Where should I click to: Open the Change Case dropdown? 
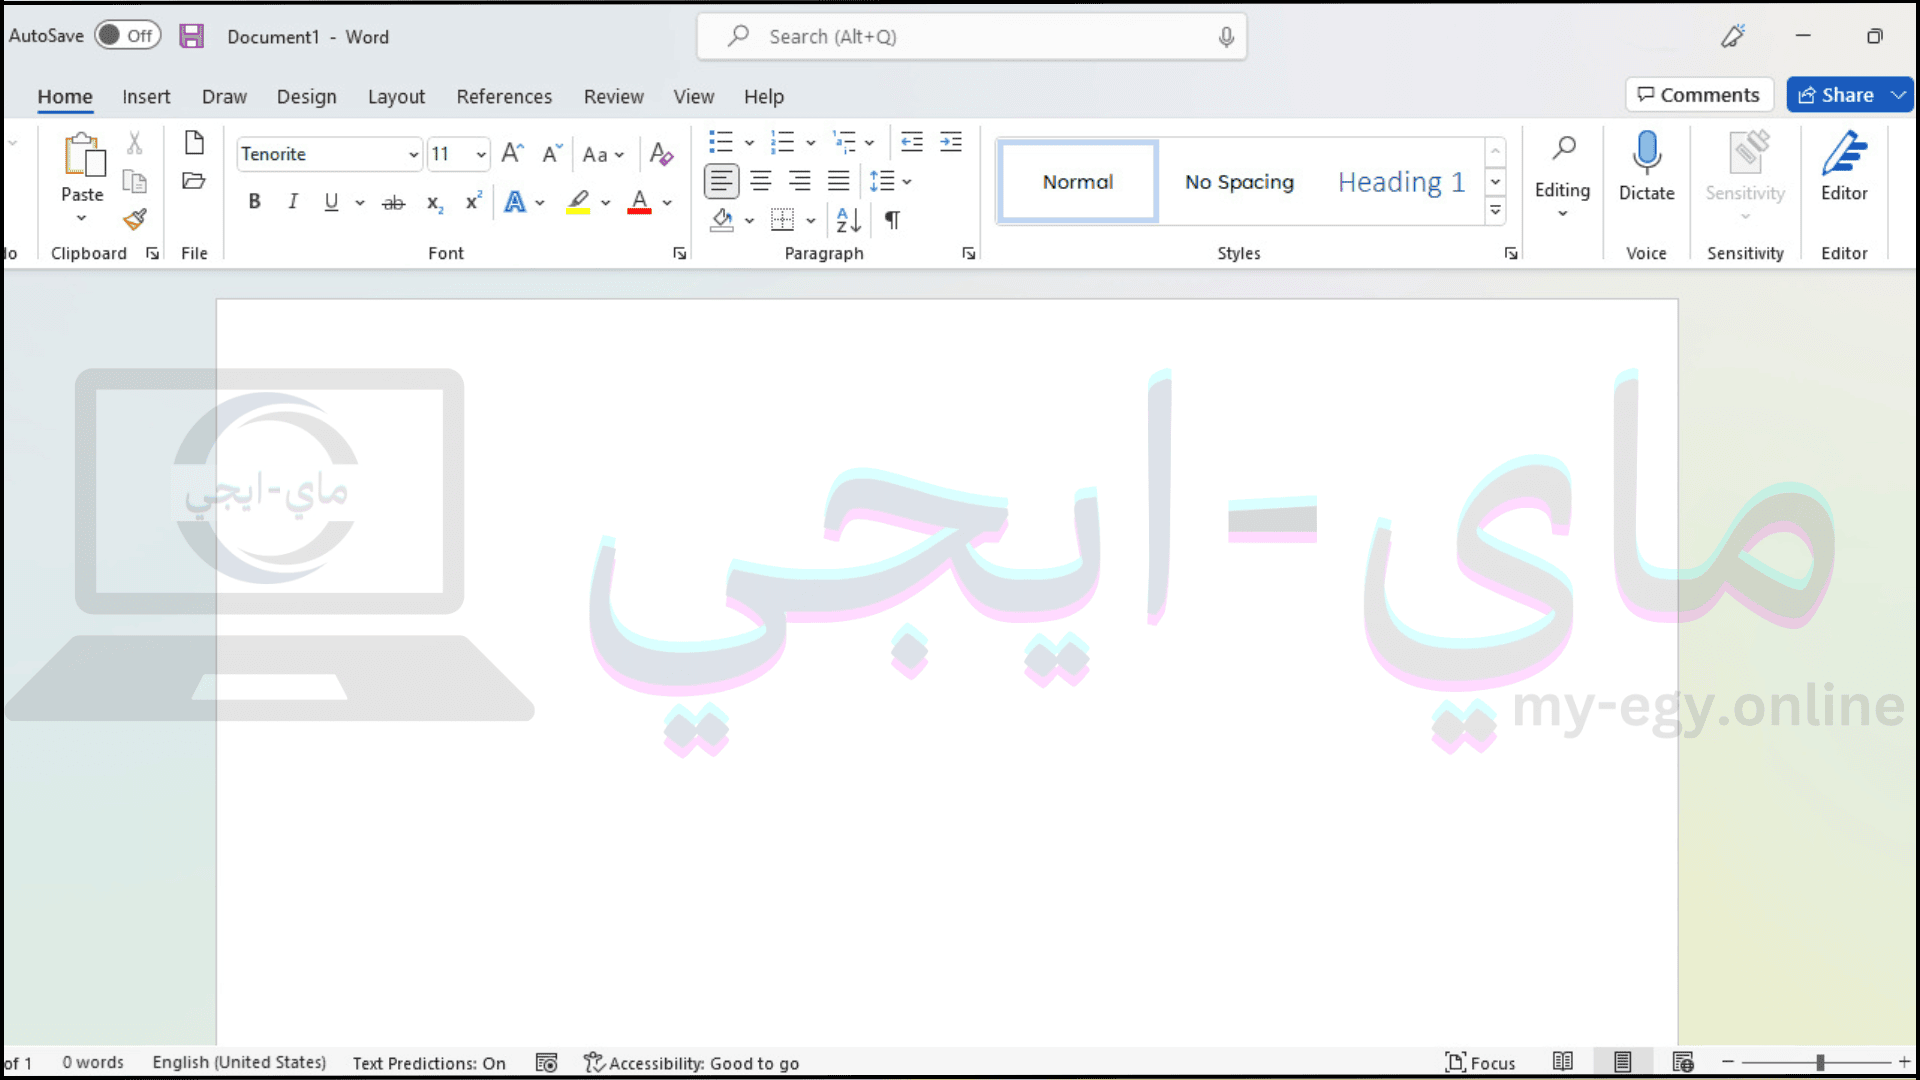coord(603,154)
